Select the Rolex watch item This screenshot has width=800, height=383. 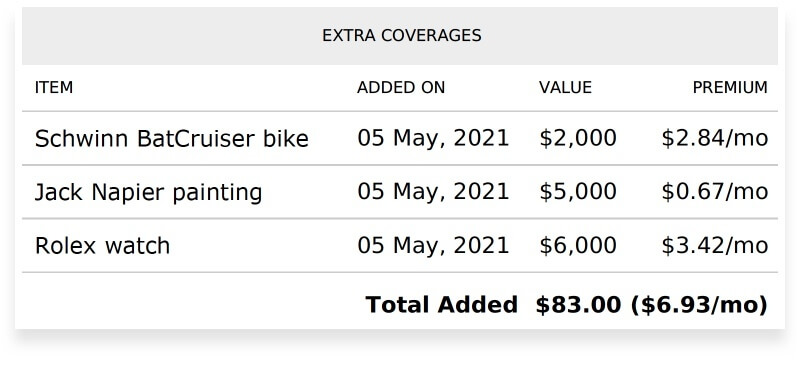coord(102,246)
